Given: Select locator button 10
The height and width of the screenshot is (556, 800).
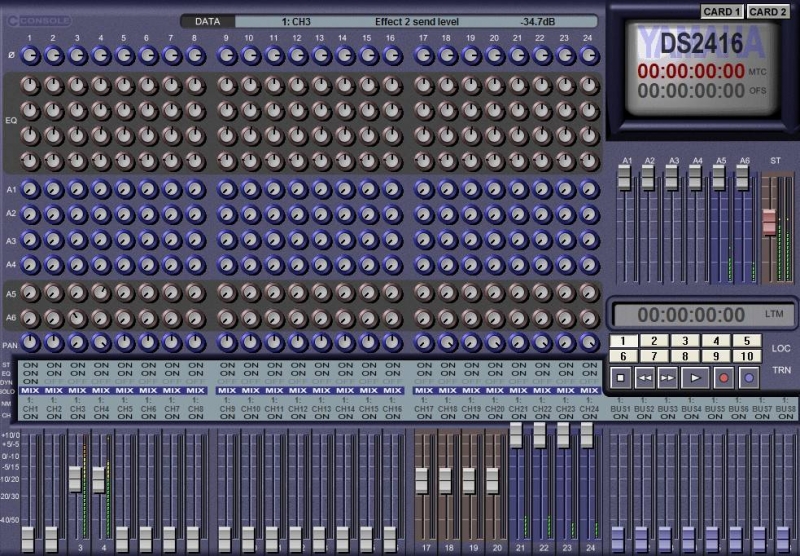Looking at the screenshot, I should [x=747, y=356].
